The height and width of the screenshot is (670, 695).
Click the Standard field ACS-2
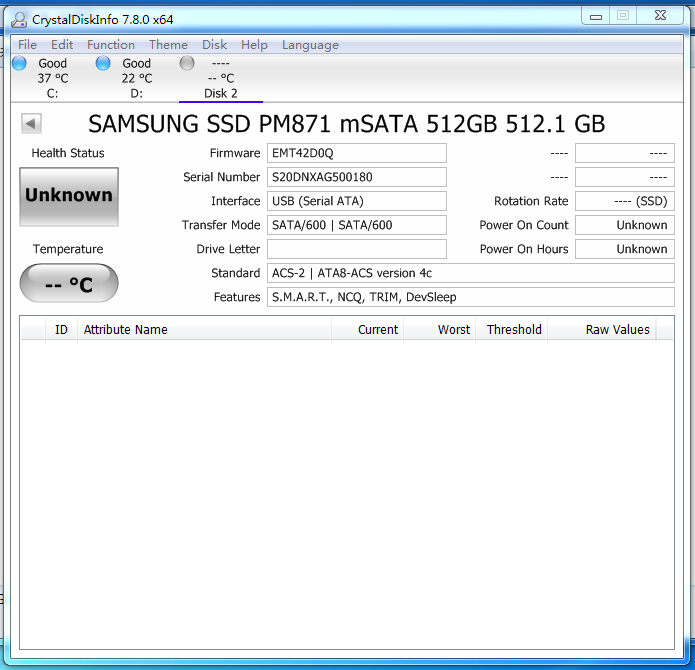[470, 273]
